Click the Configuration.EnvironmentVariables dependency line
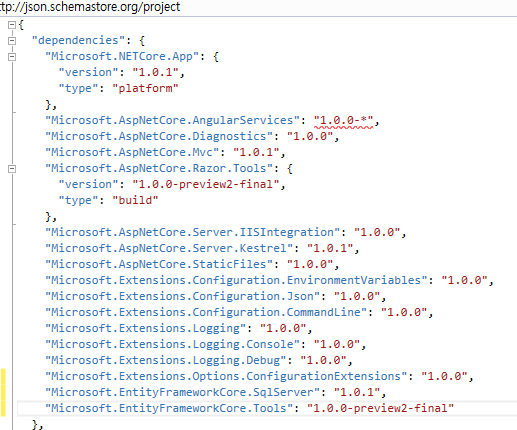The image size is (517, 430). pos(269,280)
